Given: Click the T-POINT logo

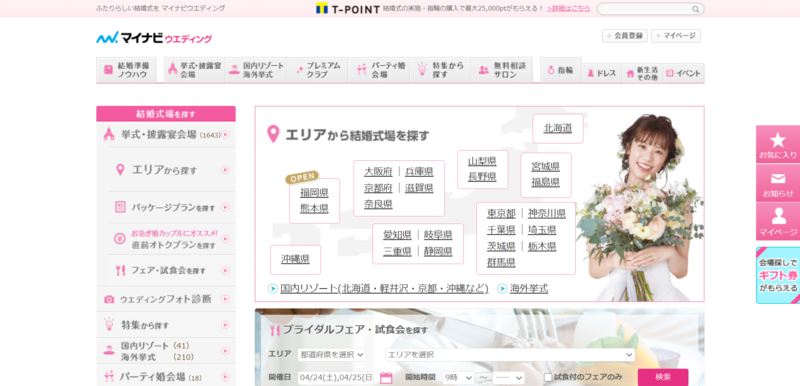Looking at the screenshot, I should coord(347,8).
